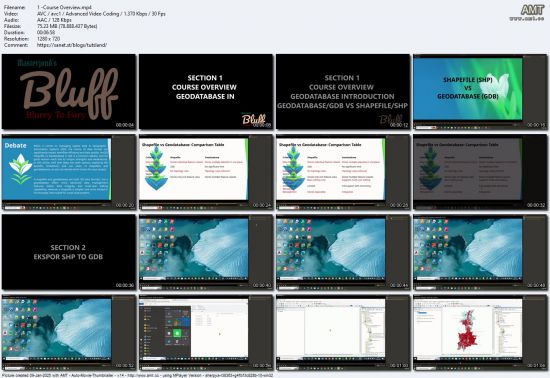Screen dimensions: 550x378
Task: Click the comment URL 'https://sanet.st/blogs/tutsland/'
Action: [x=72, y=45]
